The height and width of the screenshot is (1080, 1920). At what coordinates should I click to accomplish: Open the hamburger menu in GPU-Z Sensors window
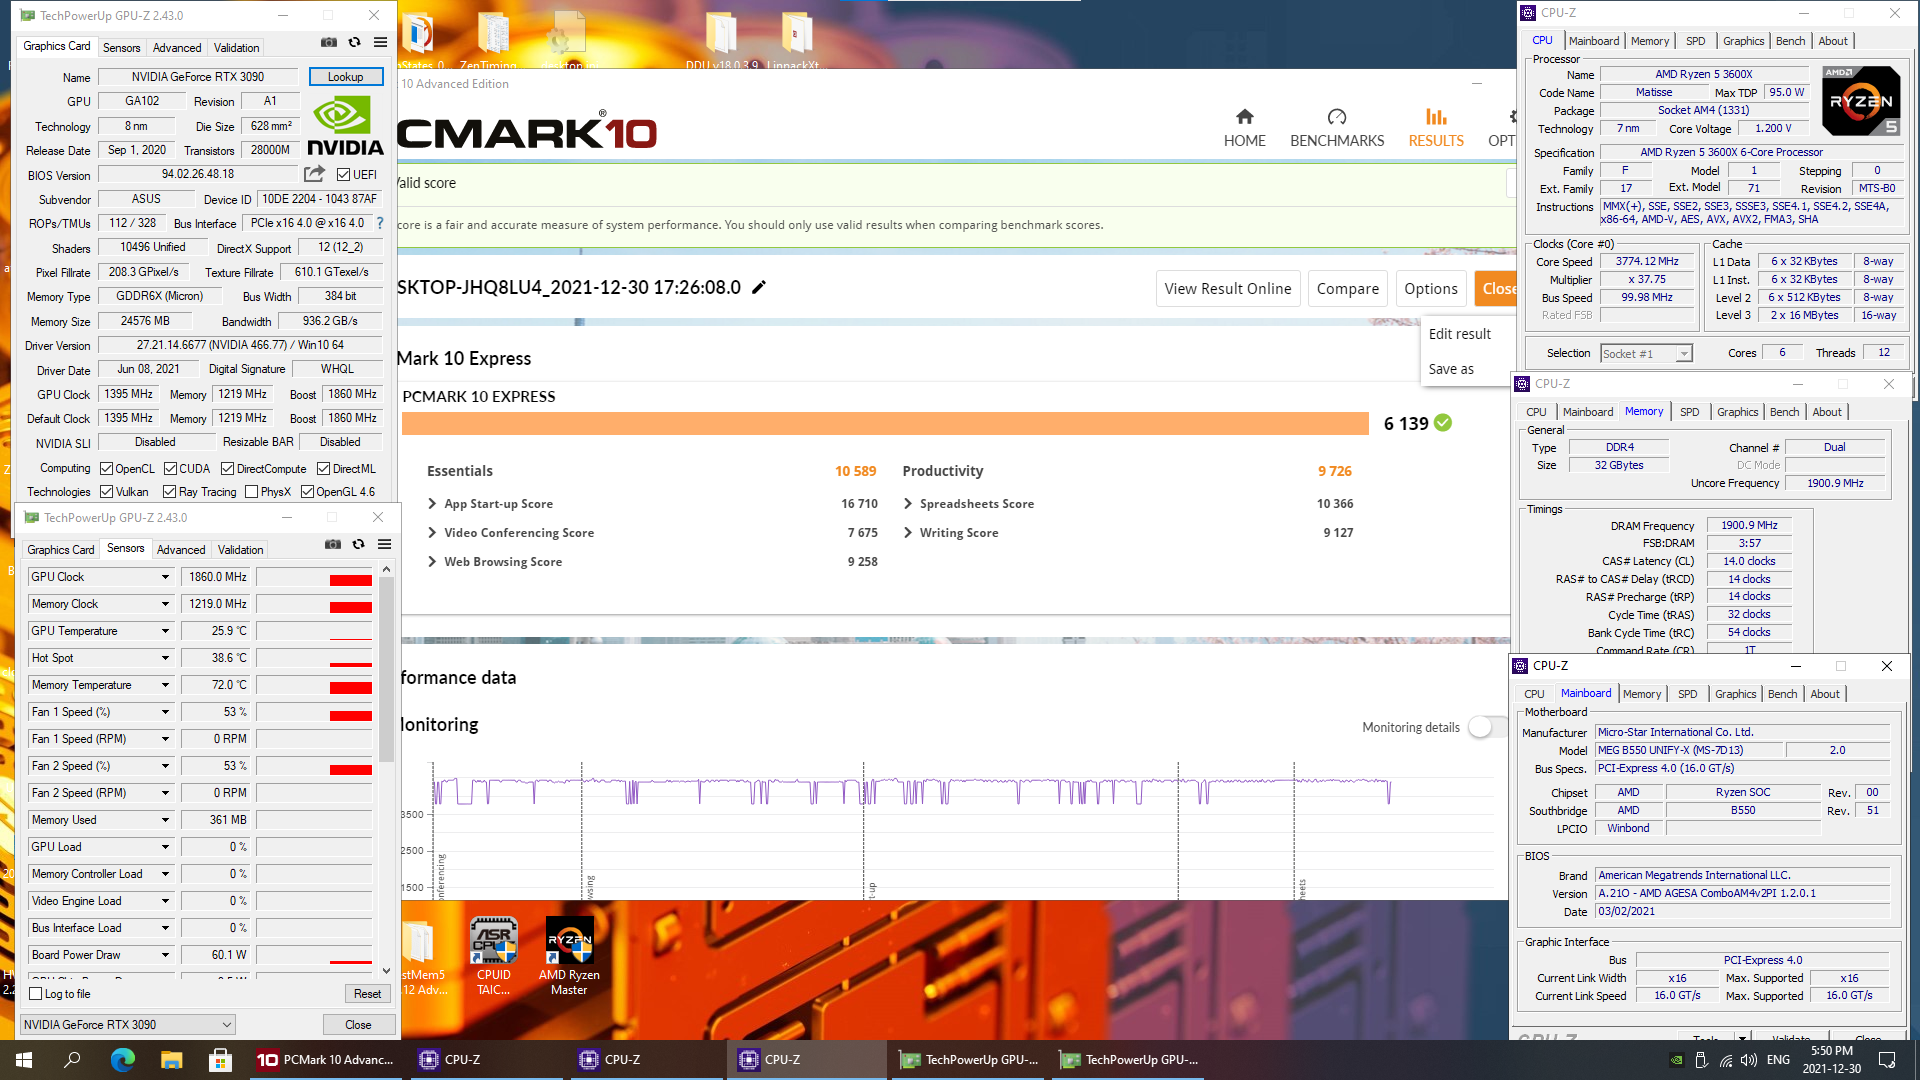click(384, 544)
